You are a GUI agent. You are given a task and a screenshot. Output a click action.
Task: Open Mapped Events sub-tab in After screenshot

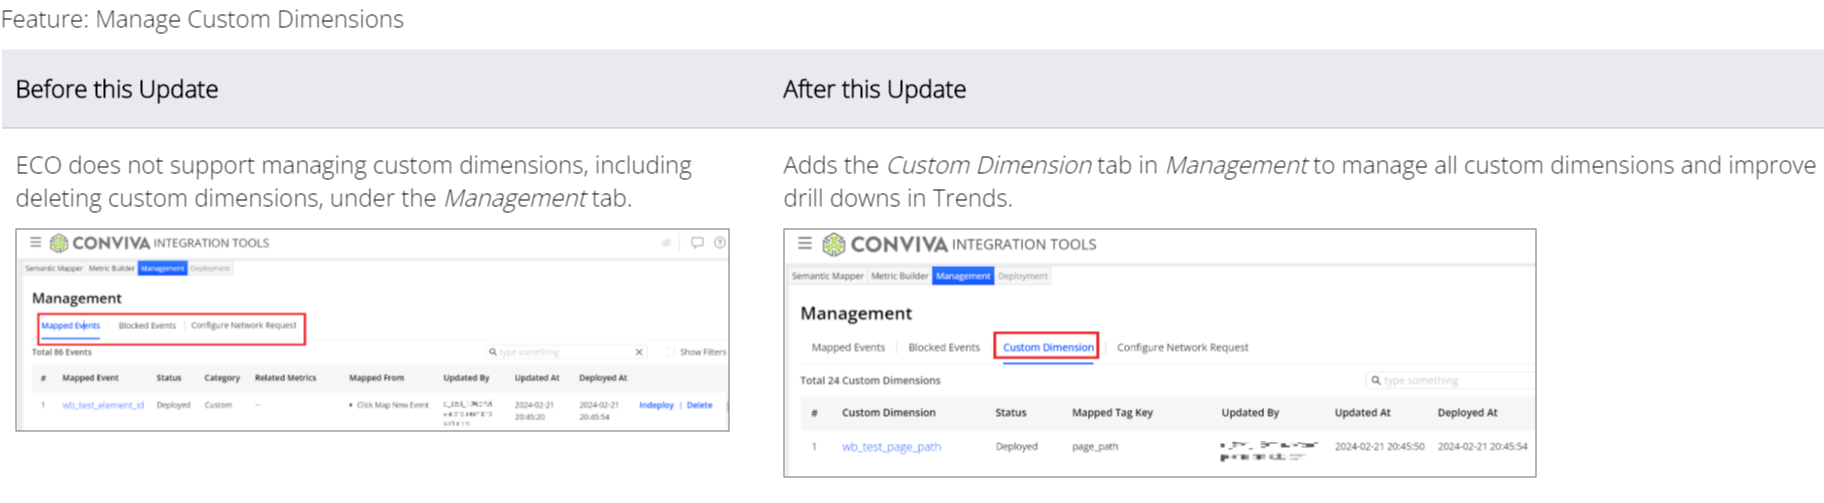click(848, 347)
